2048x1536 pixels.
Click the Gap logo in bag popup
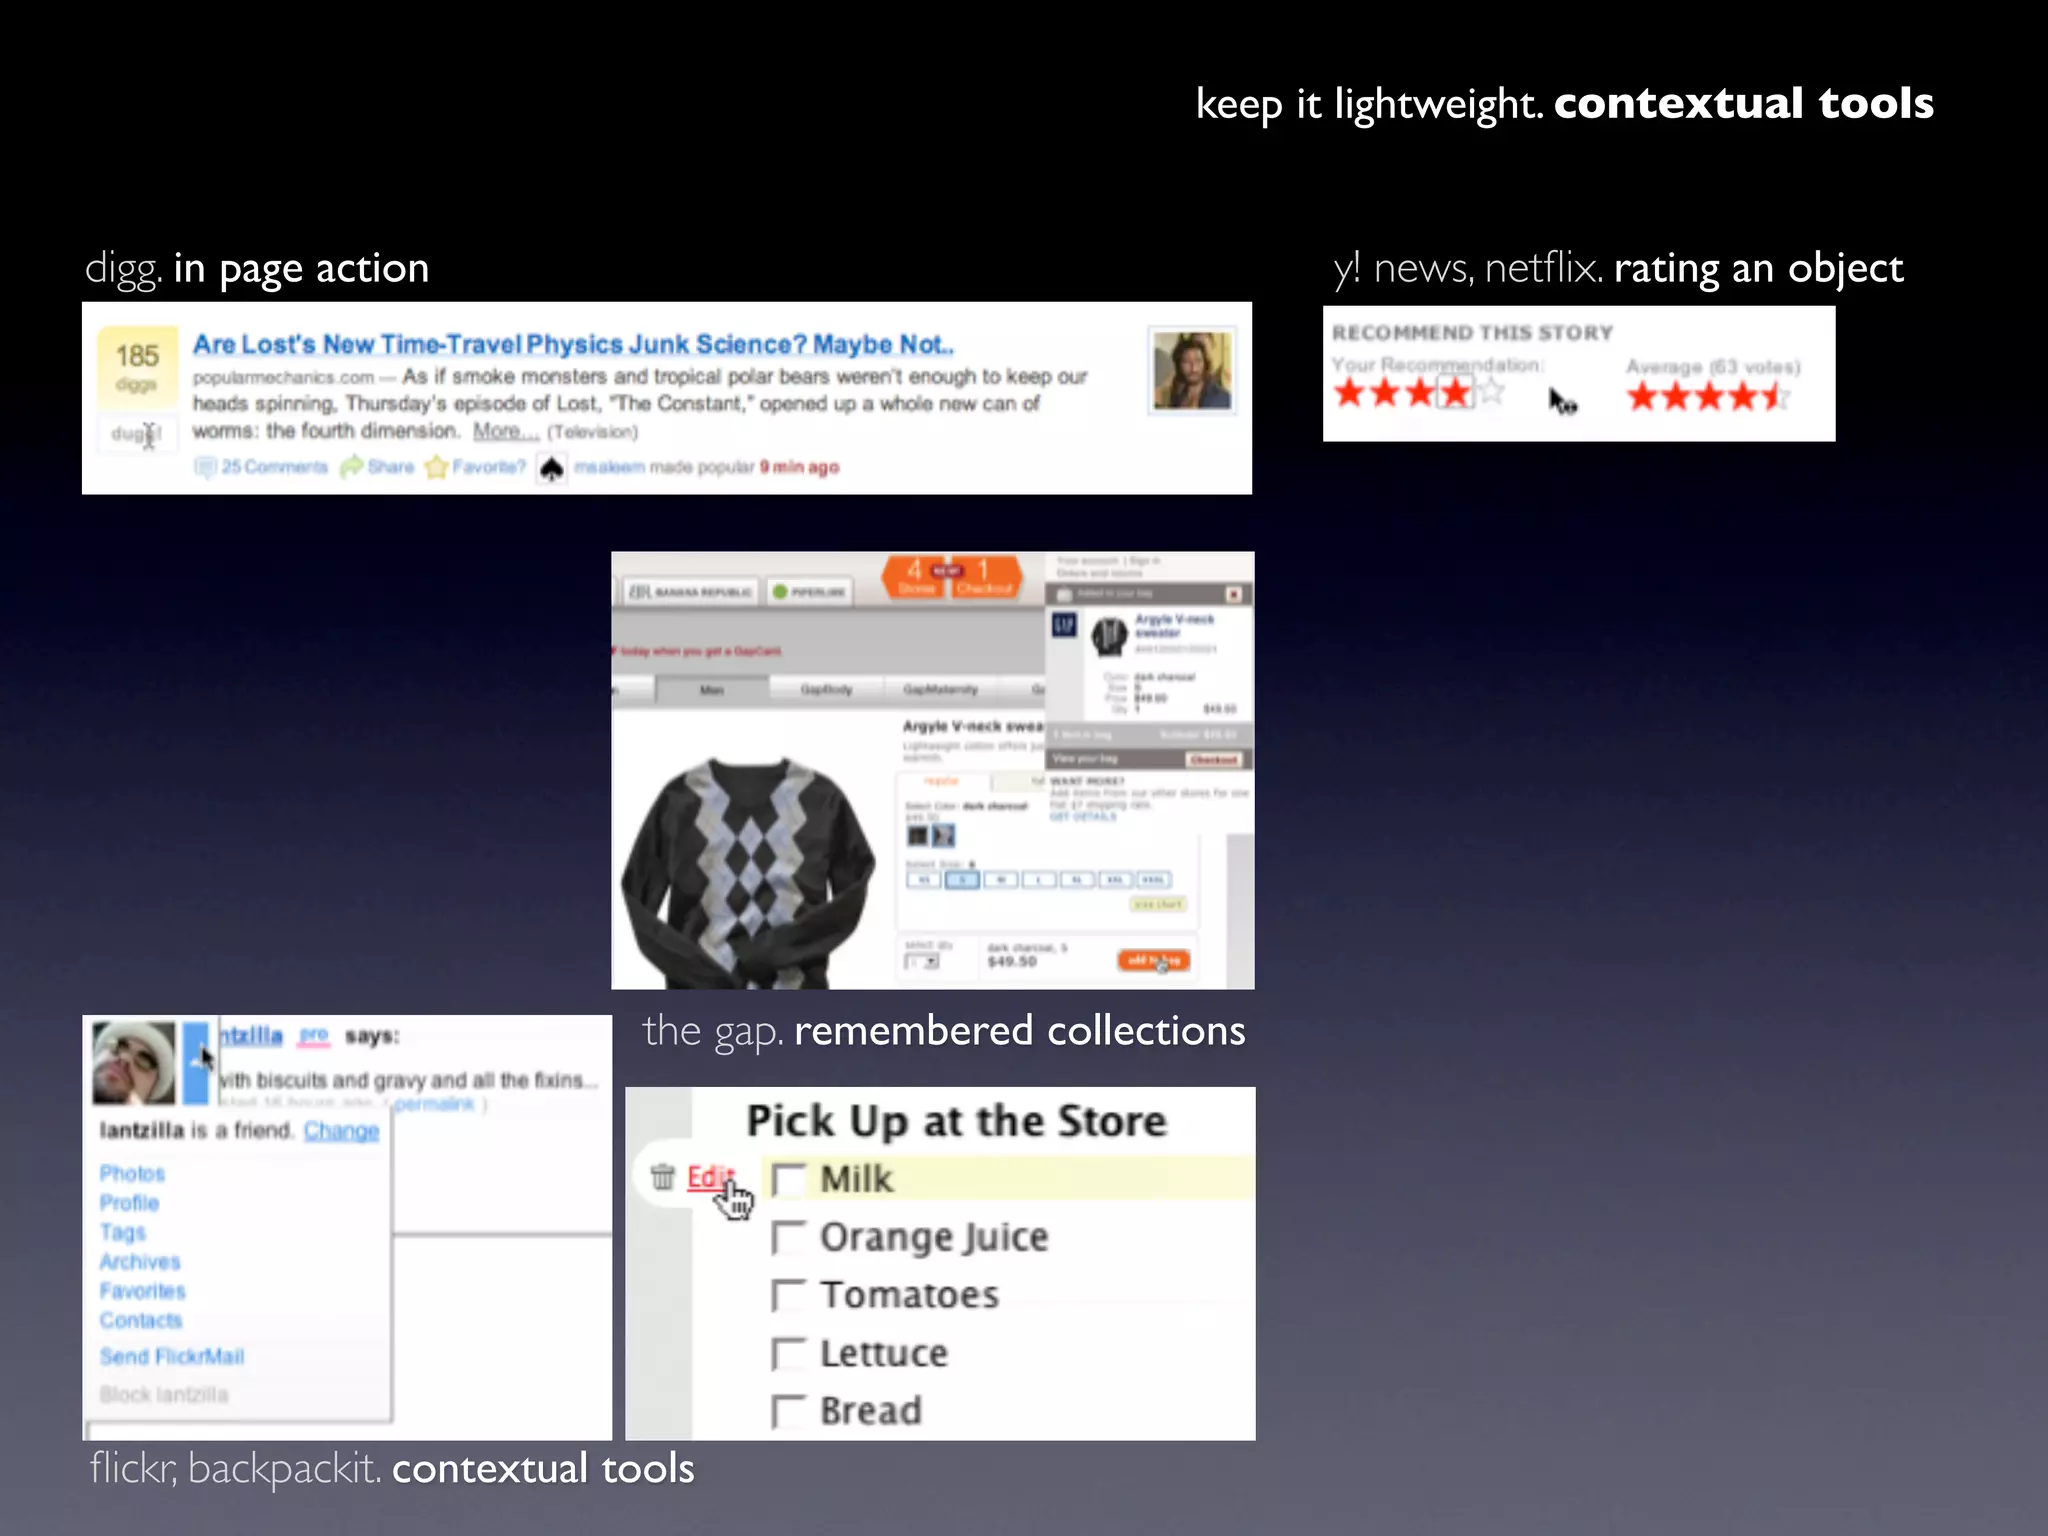point(1064,626)
